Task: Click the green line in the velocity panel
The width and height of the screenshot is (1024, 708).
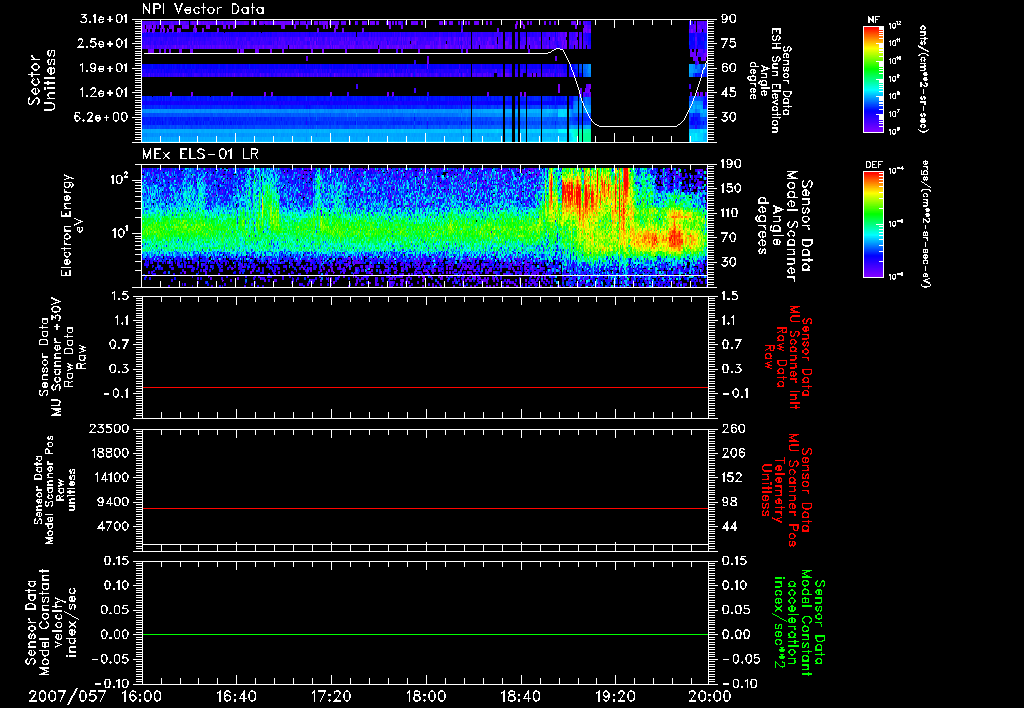Action: pyautogui.click(x=425, y=634)
